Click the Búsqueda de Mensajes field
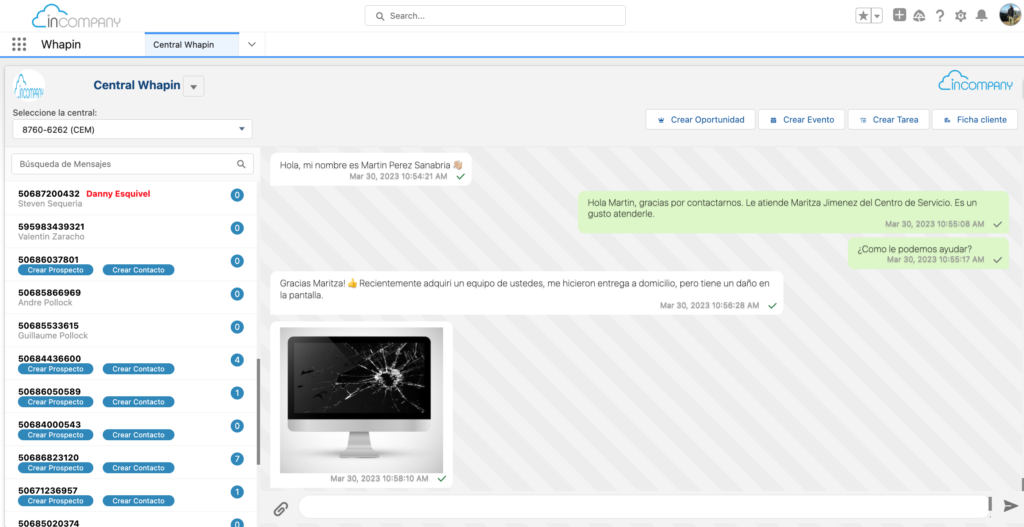1024x527 pixels. [x=133, y=164]
